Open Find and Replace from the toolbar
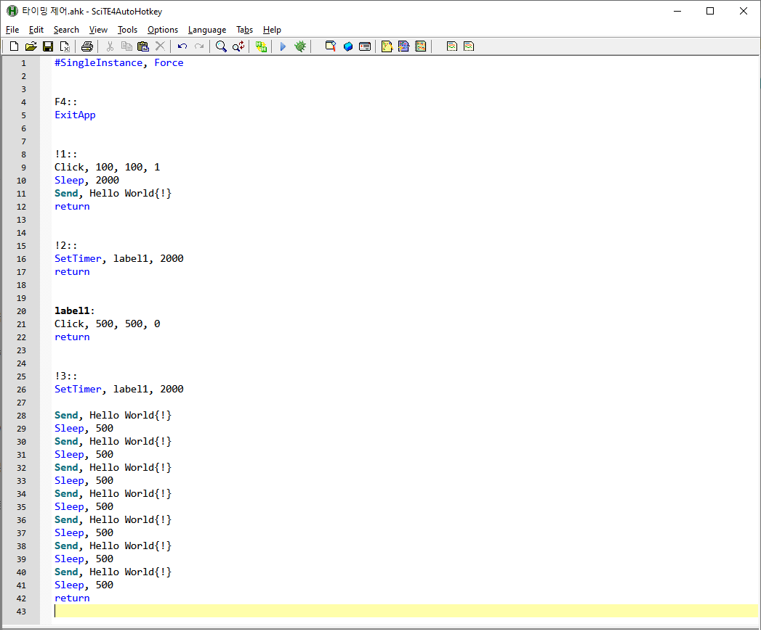Viewport: 761px width, 630px height. (x=238, y=47)
